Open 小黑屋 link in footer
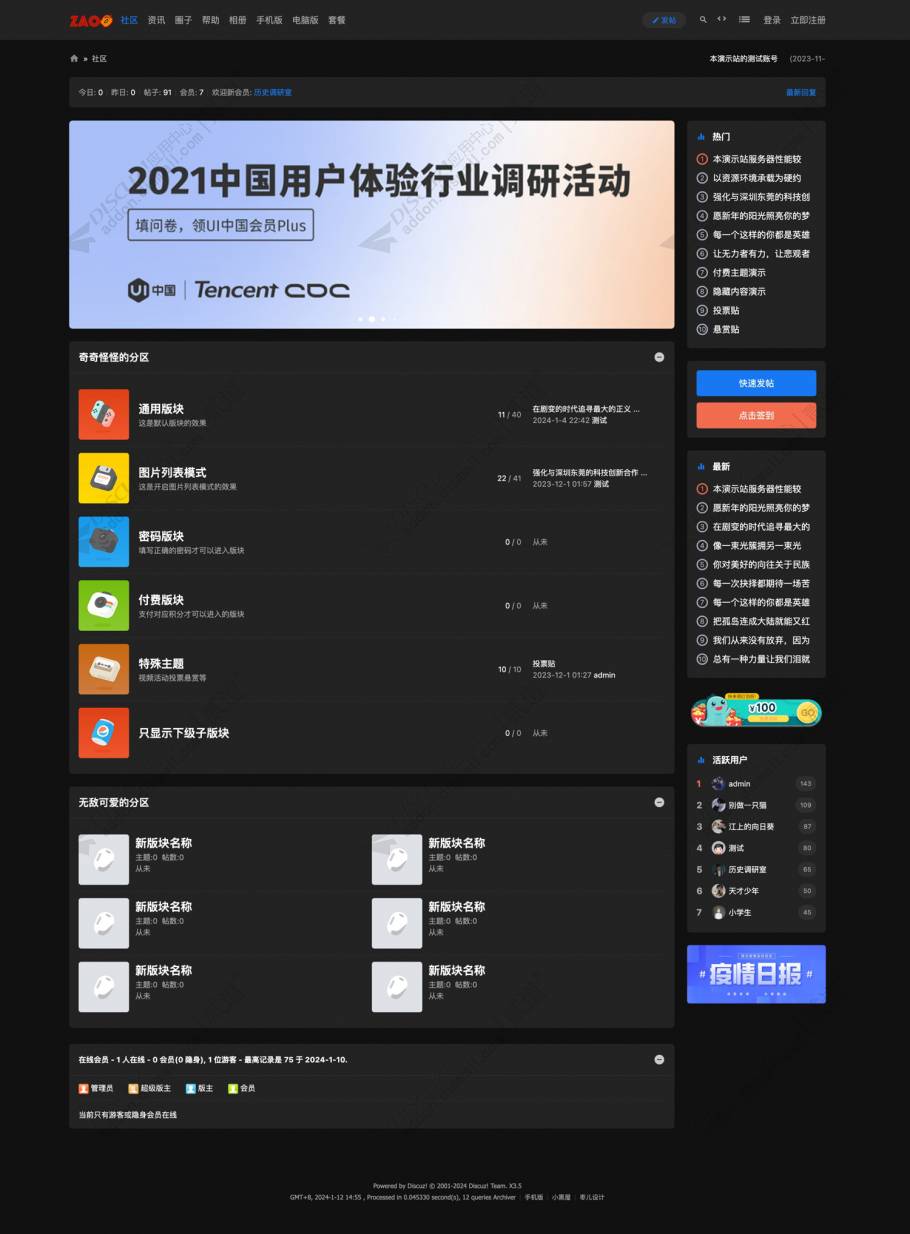This screenshot has width=910, height=1234. coord(561,1197)
